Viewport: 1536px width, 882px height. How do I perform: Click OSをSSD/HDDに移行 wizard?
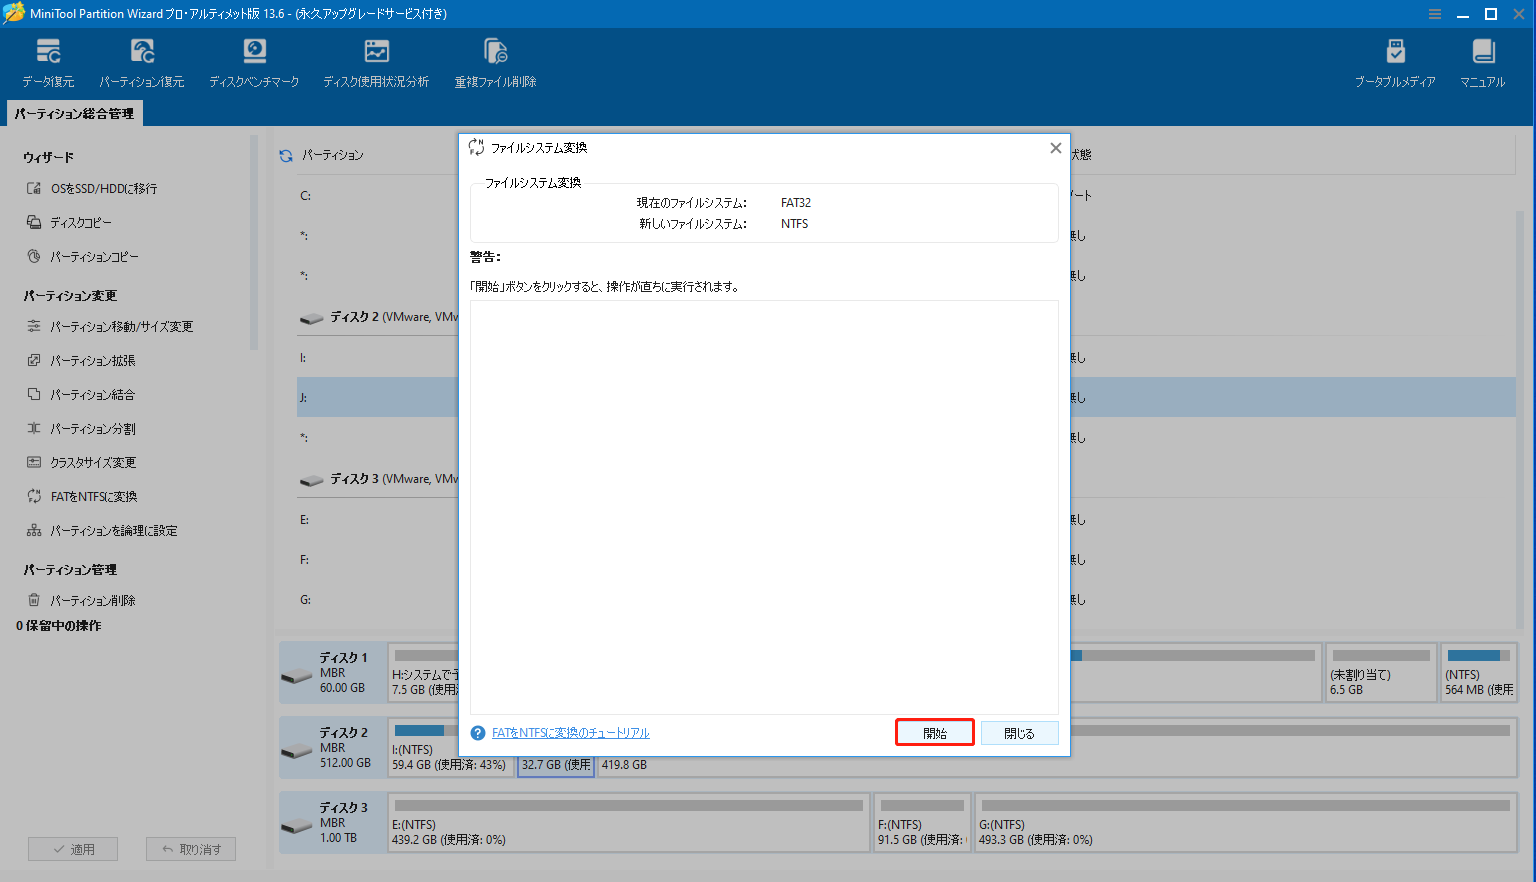coord(104,188)
